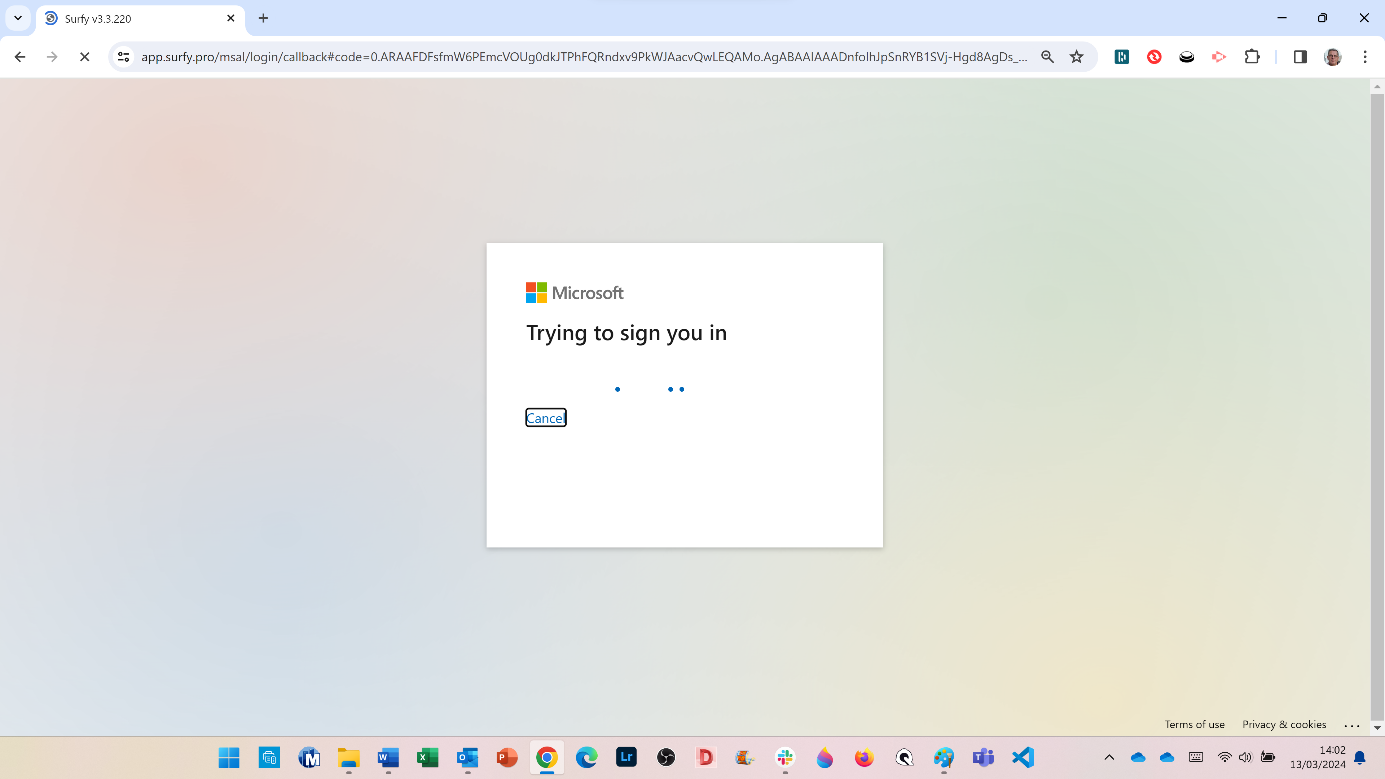The width and height of the screenshot is (1385, 779).
Task: Open the blue app next to Start
Action: coord(269,757)
